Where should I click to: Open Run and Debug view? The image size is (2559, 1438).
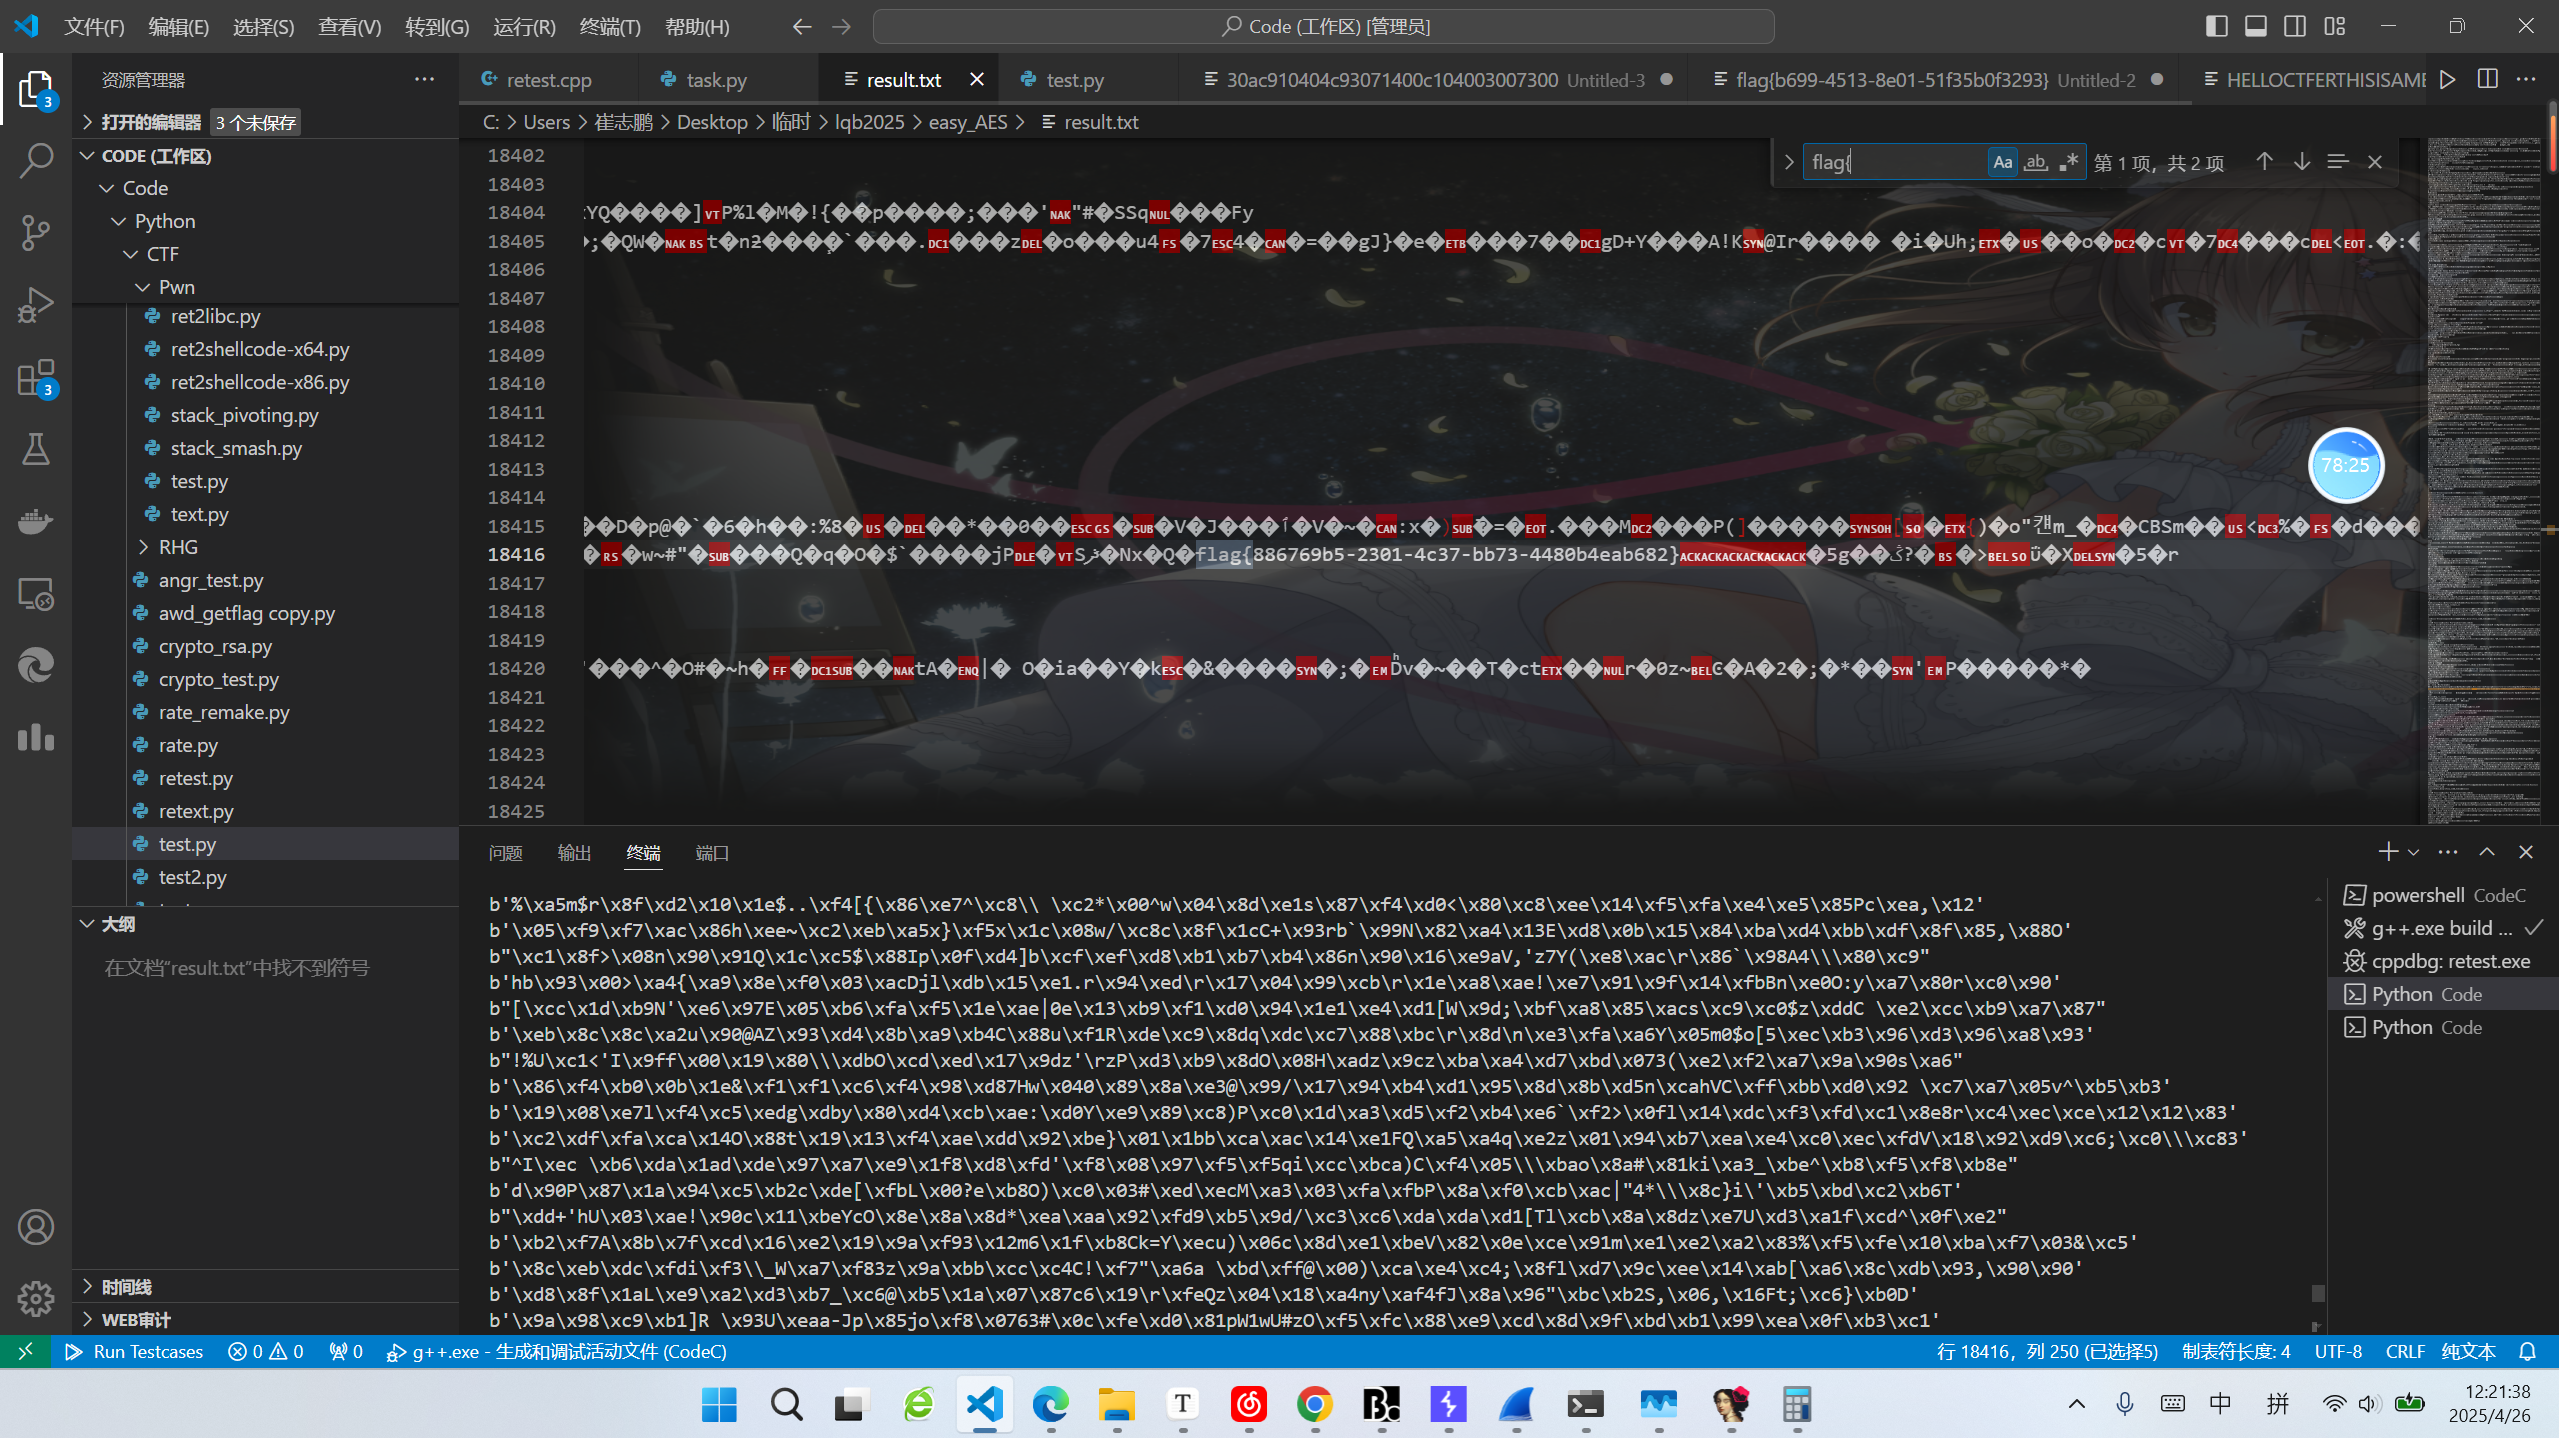point(36,305)
